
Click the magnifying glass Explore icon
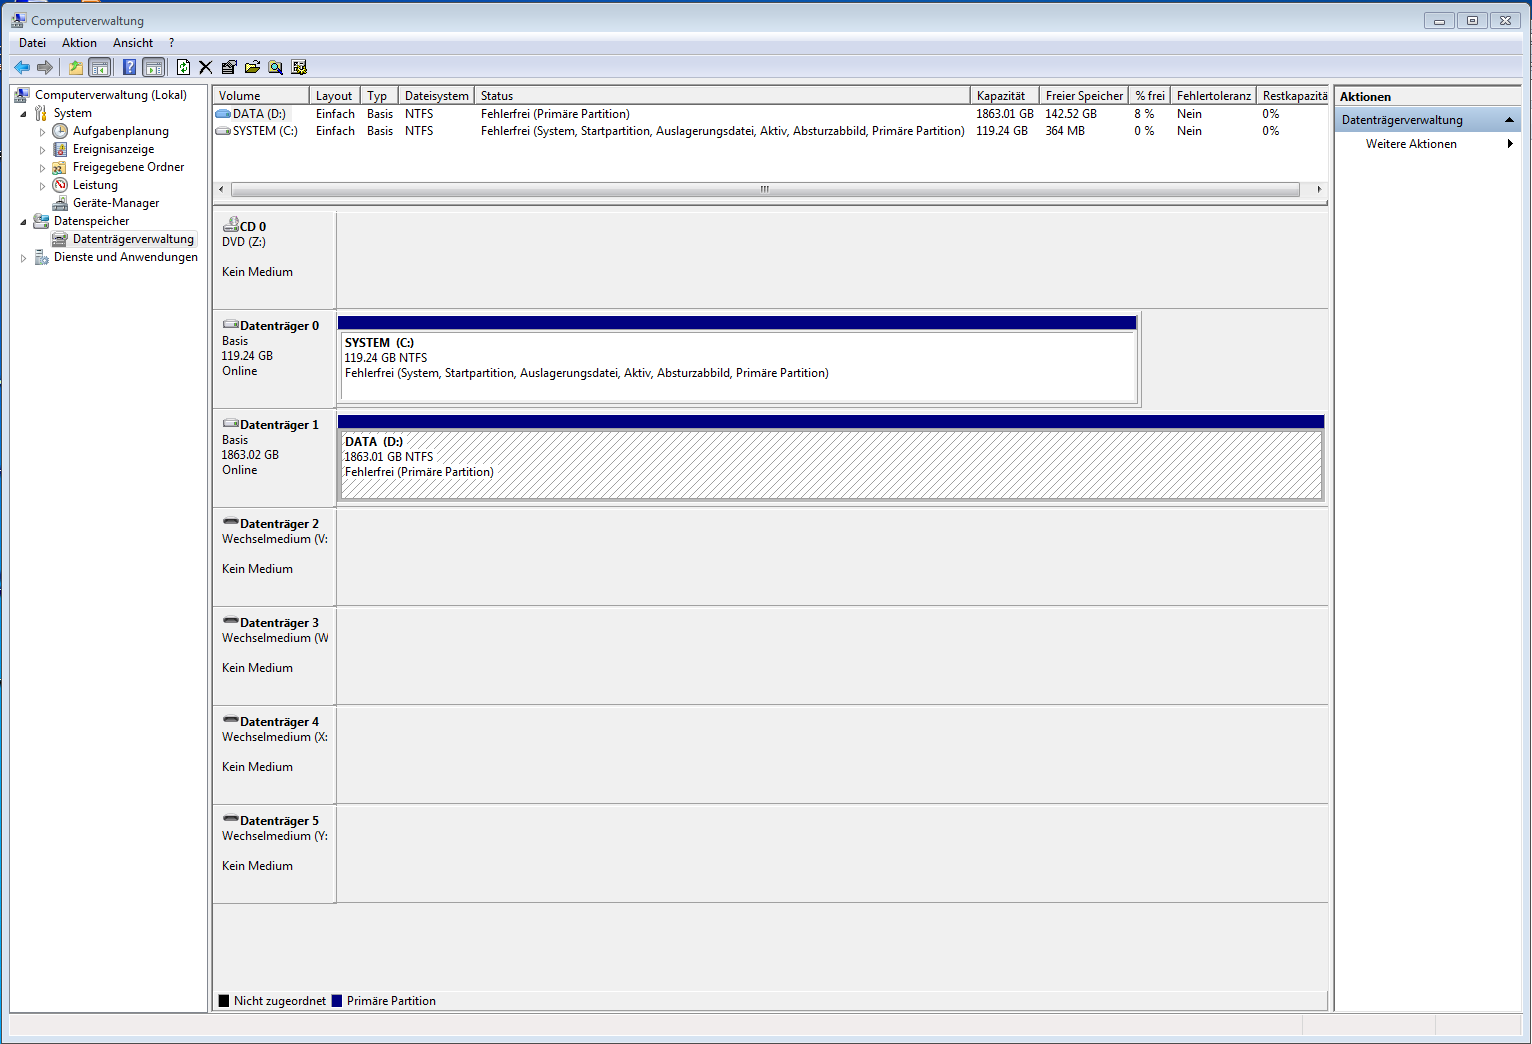point(275,67)
